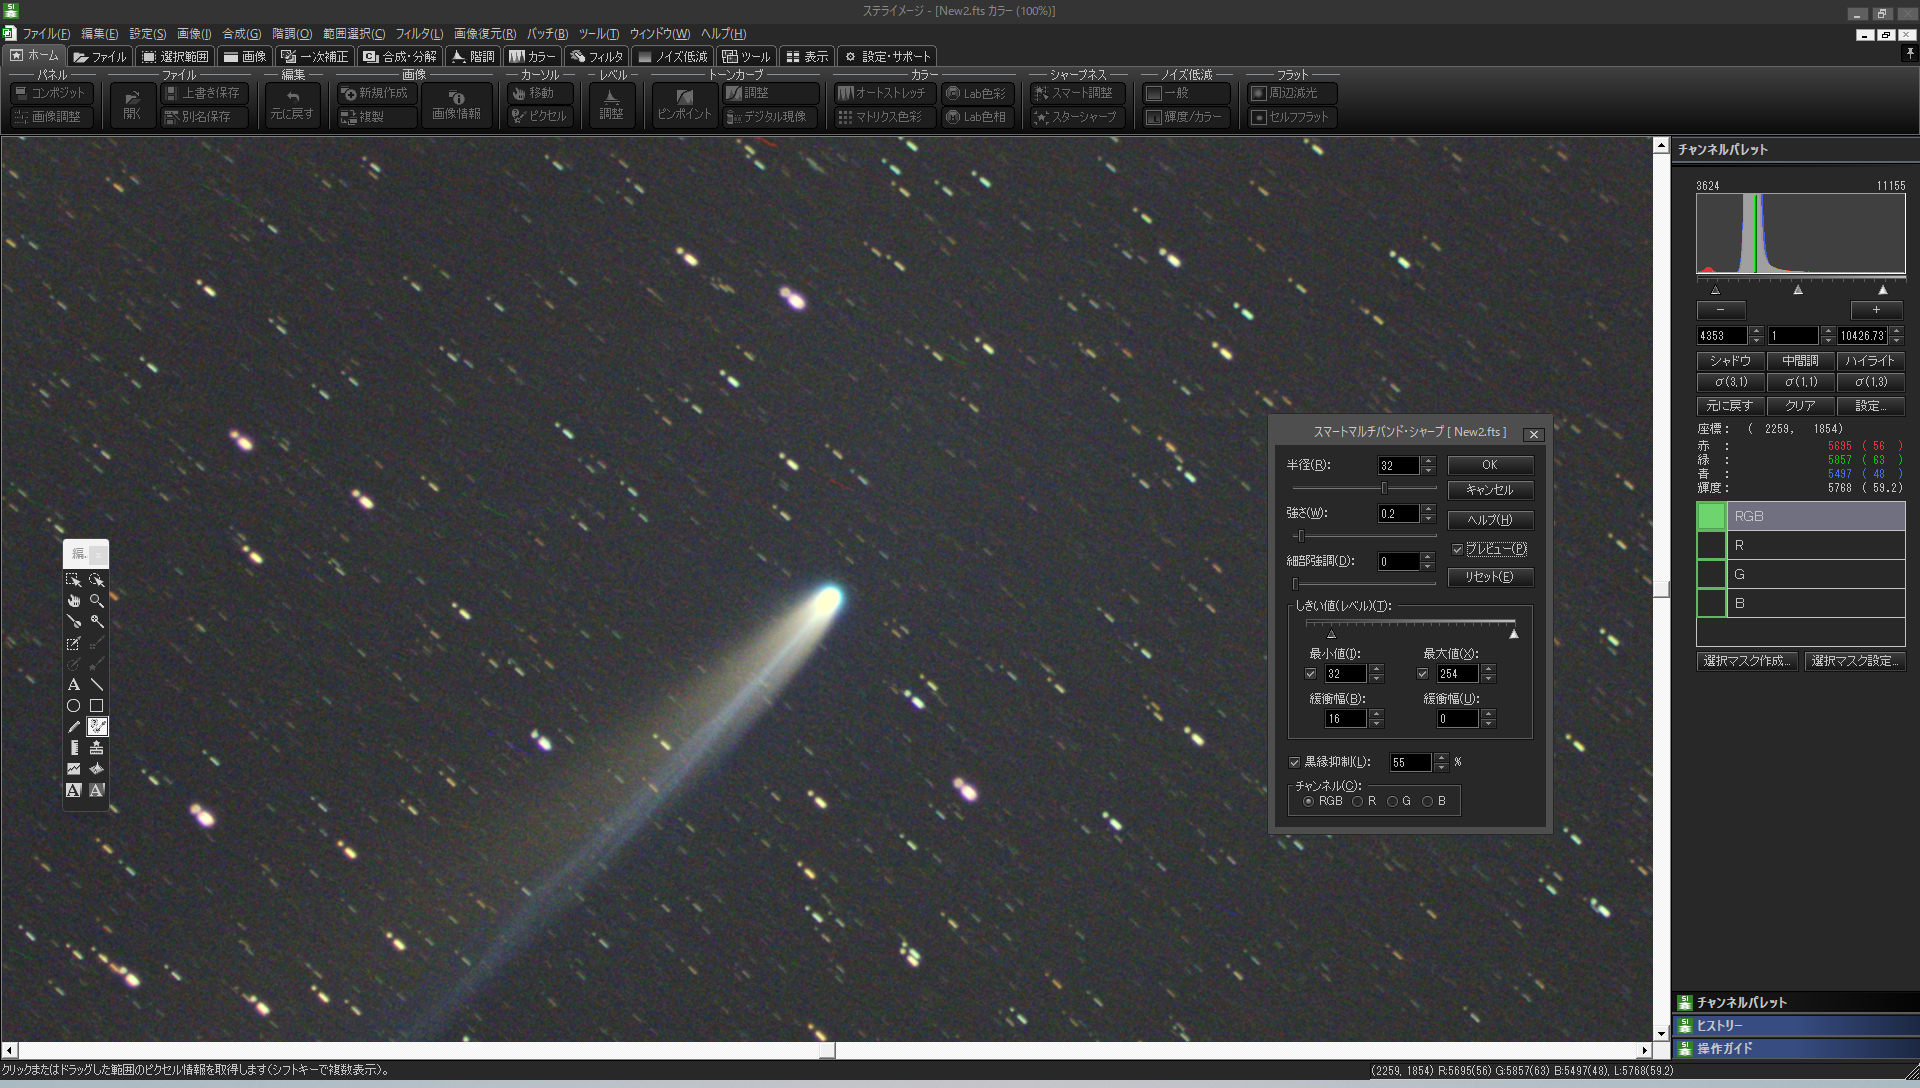Click the ruler measure tool in toolbox
Viewport: 1920px width, 1088px height.
click(x=74, y=748)
